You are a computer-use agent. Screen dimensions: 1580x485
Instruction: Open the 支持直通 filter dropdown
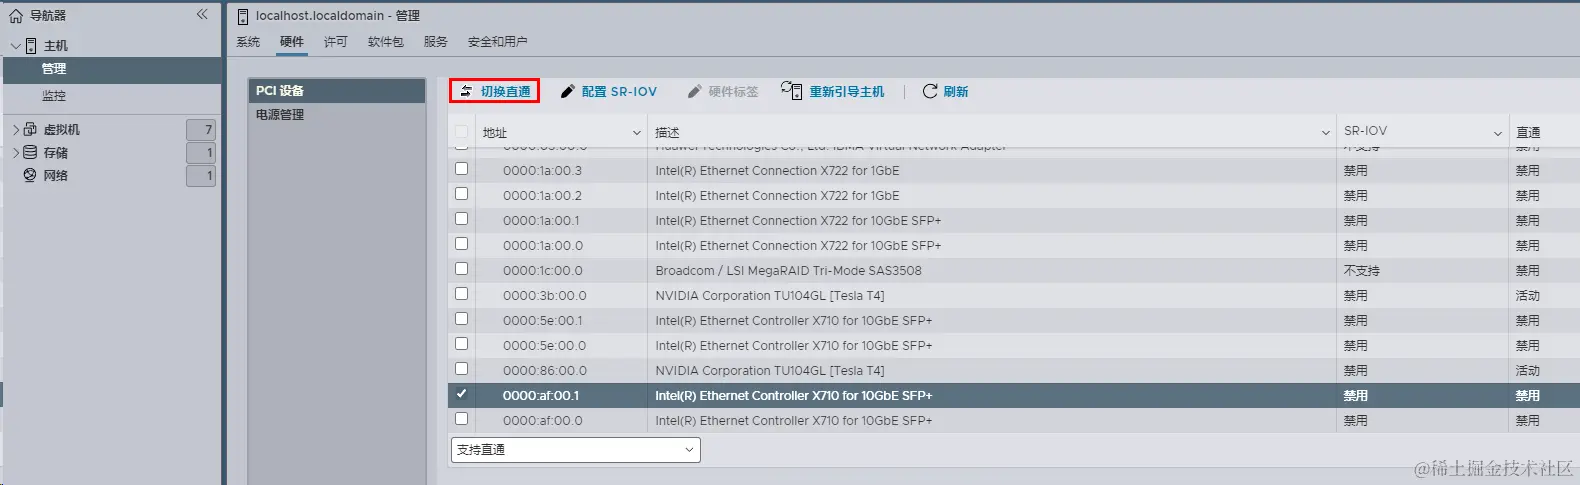click(x=576, y=450)
